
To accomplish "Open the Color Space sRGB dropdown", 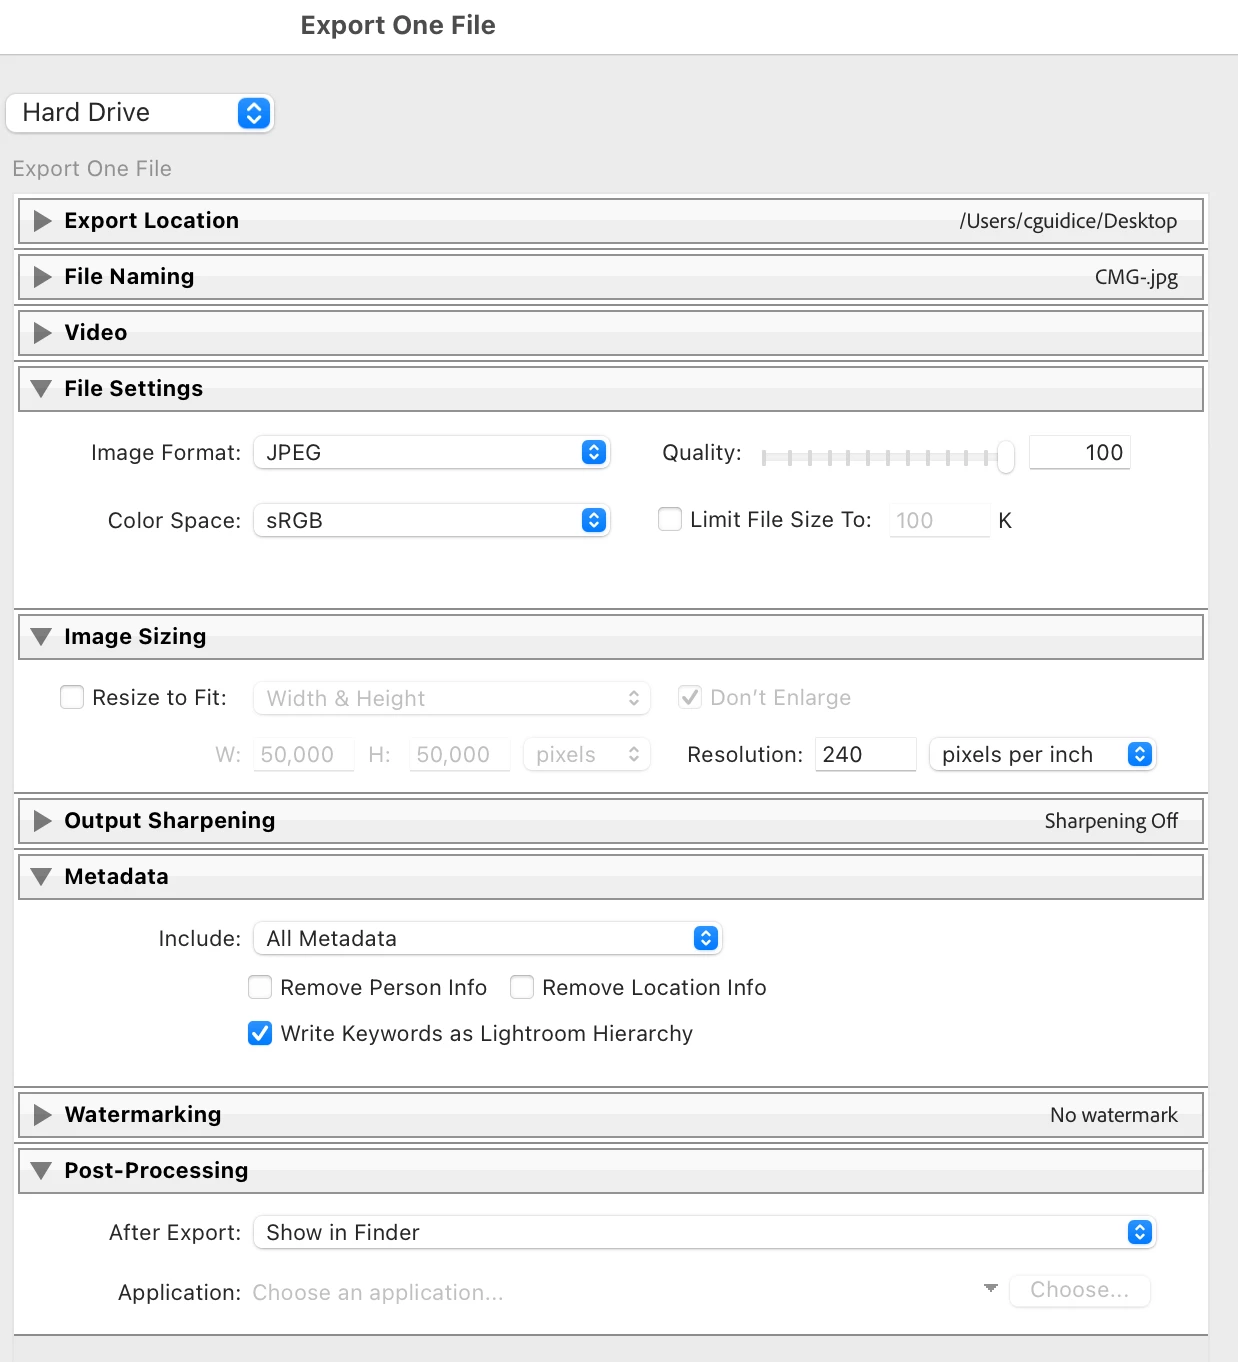I will (x=431, y=521).
